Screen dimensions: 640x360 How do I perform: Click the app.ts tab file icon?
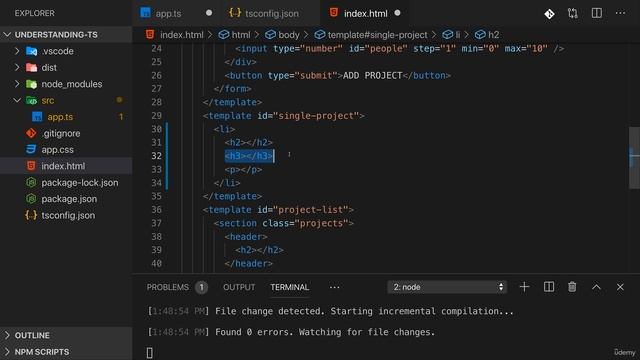pyautogui.click(x=145, y=13)
